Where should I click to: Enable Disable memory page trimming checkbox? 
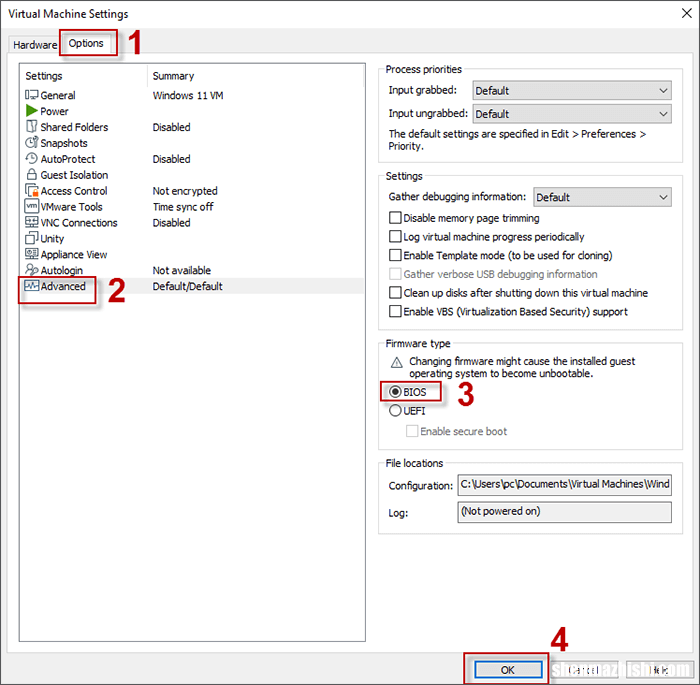click(395, 218)
